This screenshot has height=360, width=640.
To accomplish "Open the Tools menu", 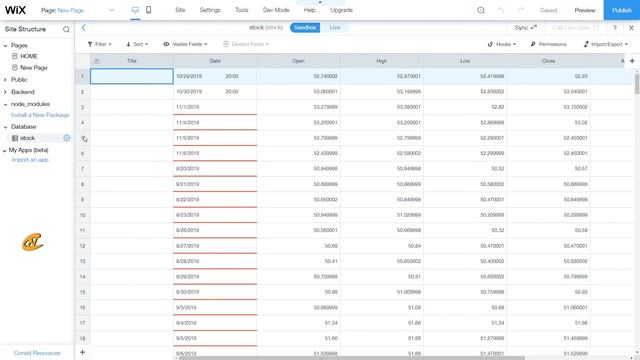I will tap(242, 10).
